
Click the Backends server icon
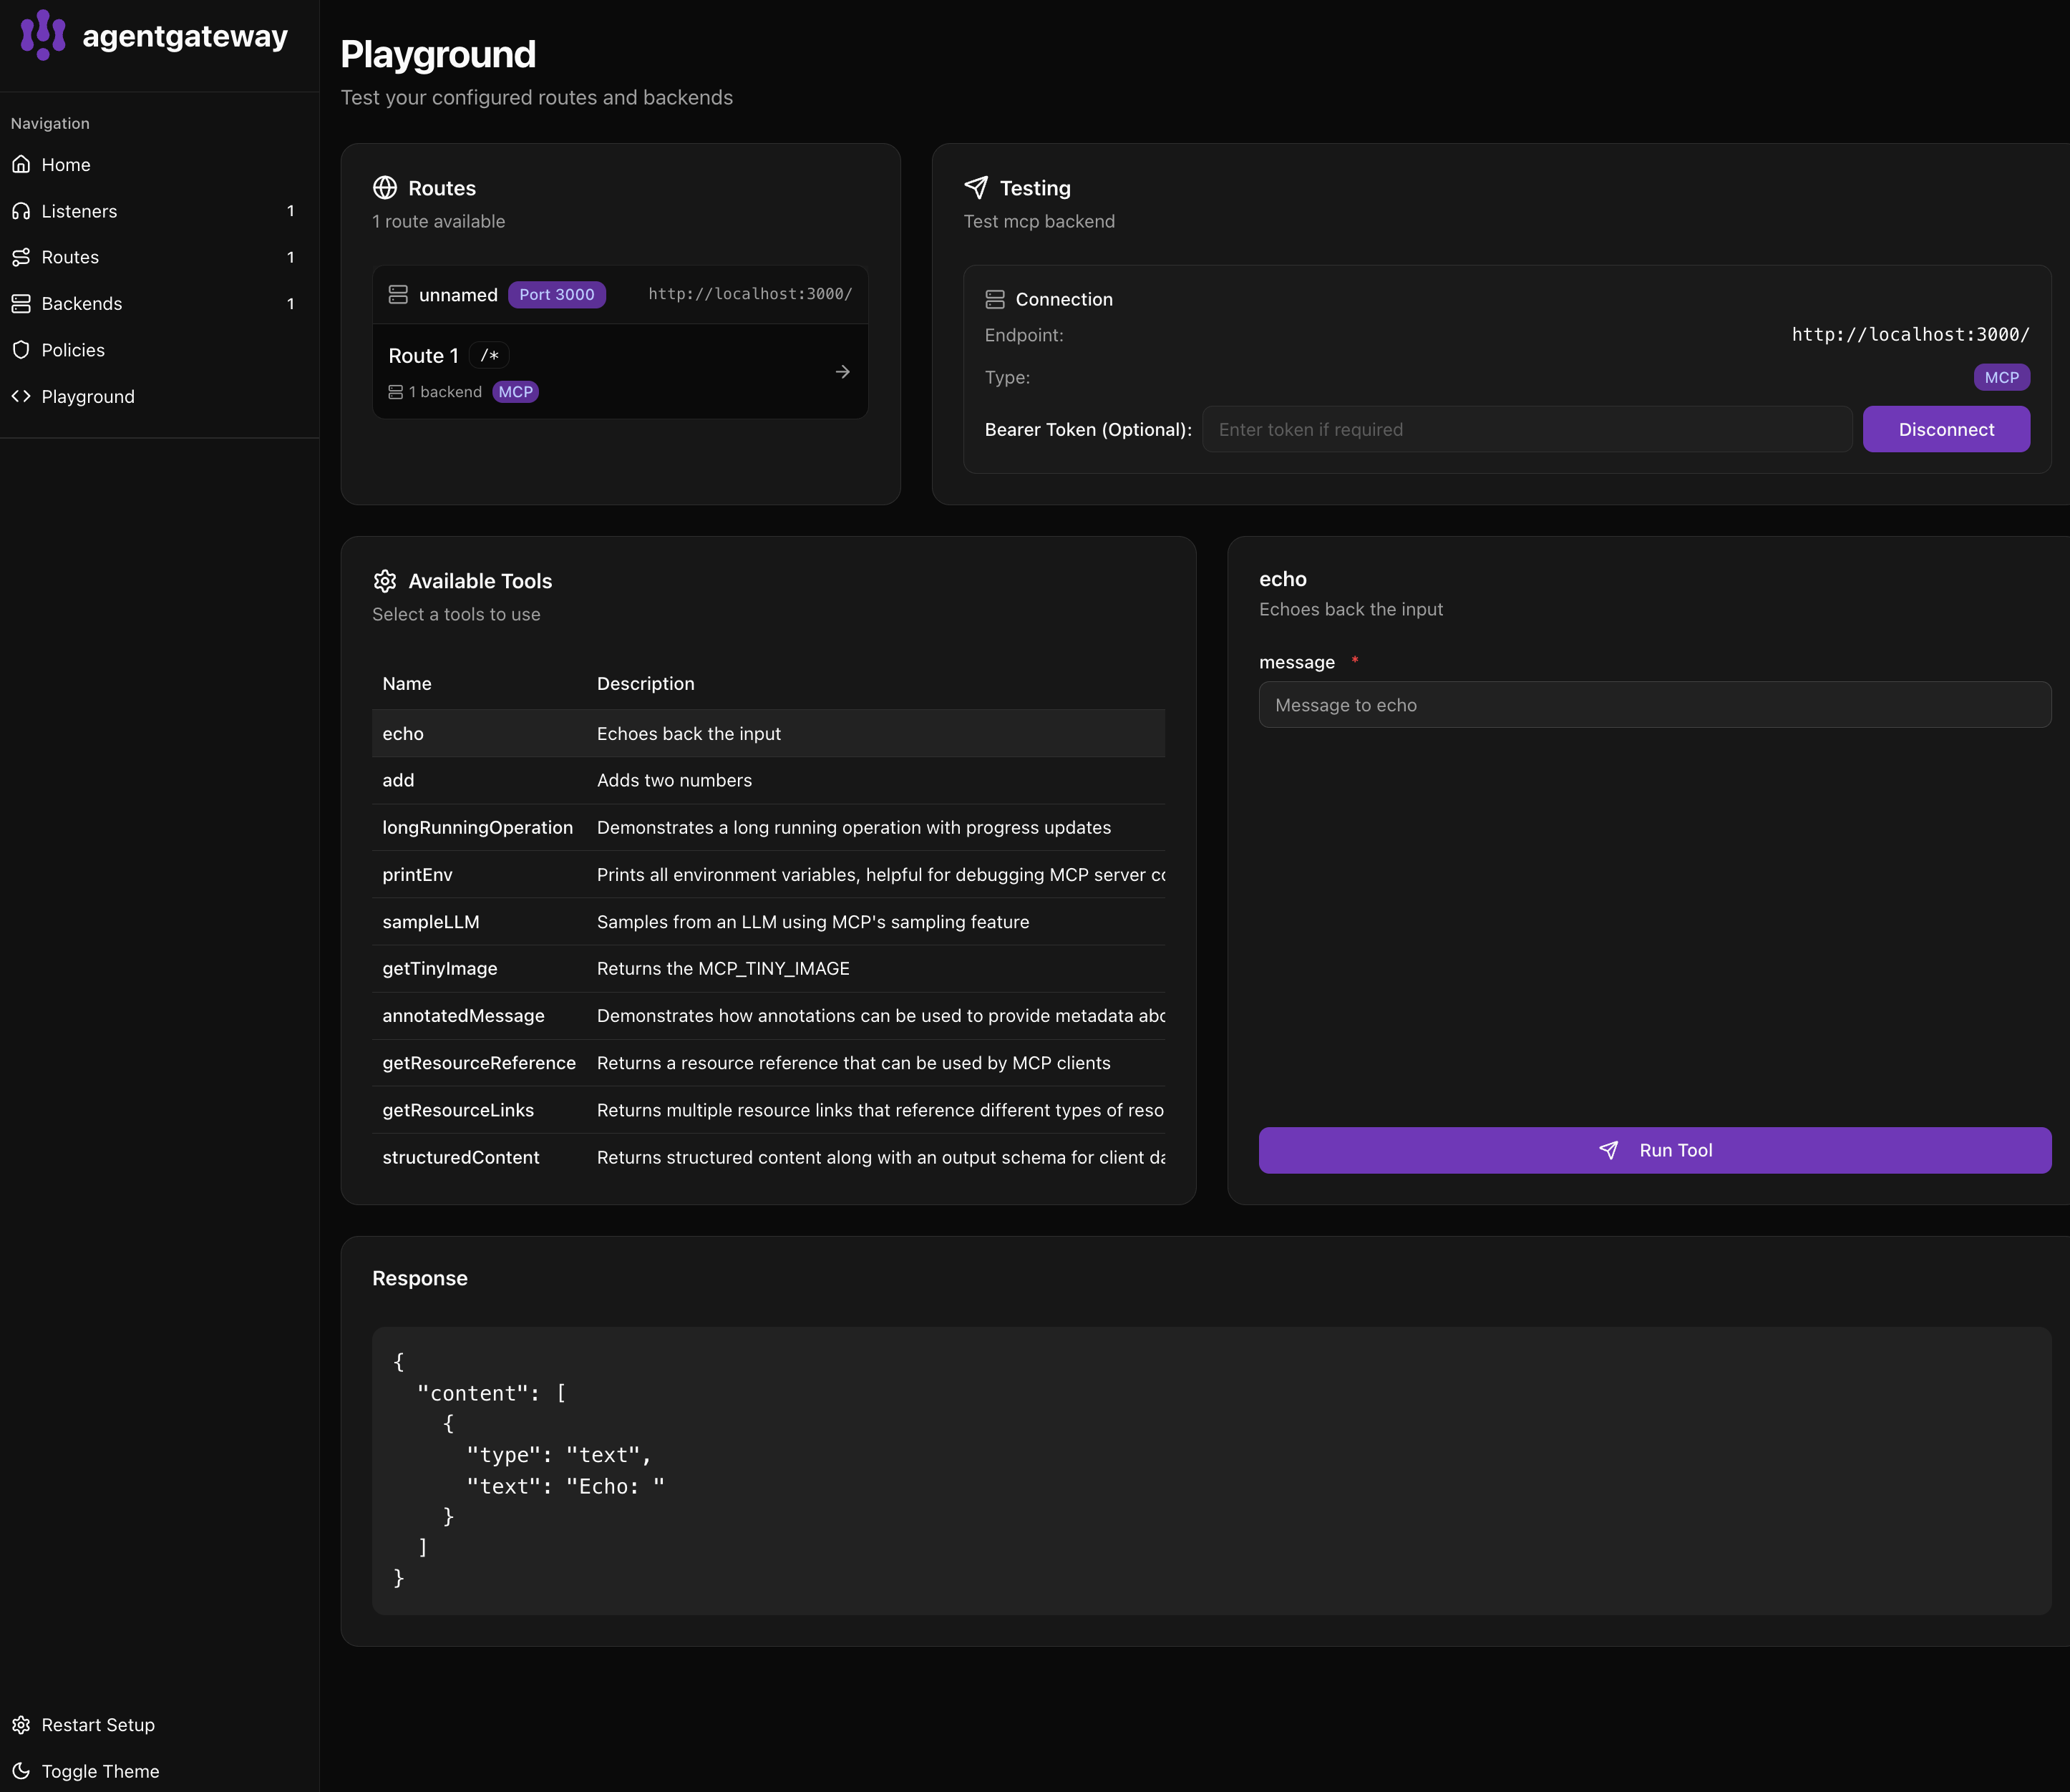point(21,303)
